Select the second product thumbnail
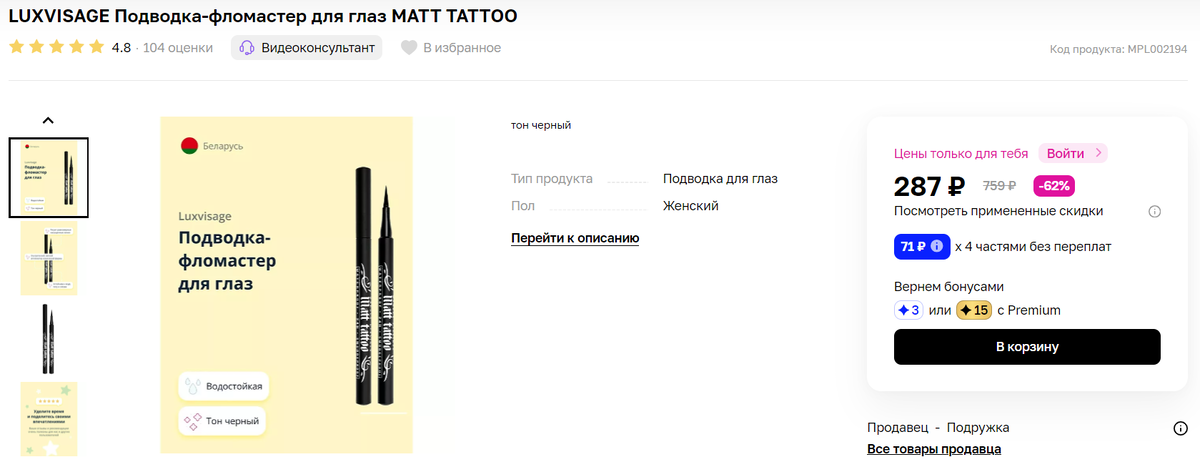1200x462 pixels. (49, 259)
